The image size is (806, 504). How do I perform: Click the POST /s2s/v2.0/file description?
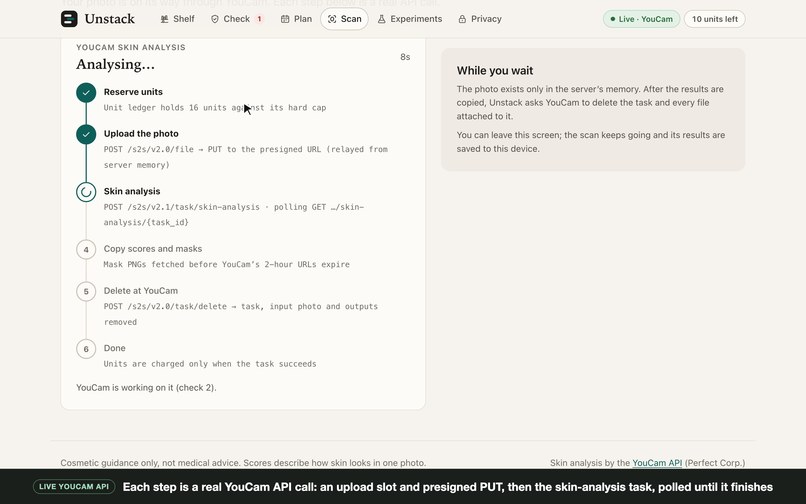[246, 157]
